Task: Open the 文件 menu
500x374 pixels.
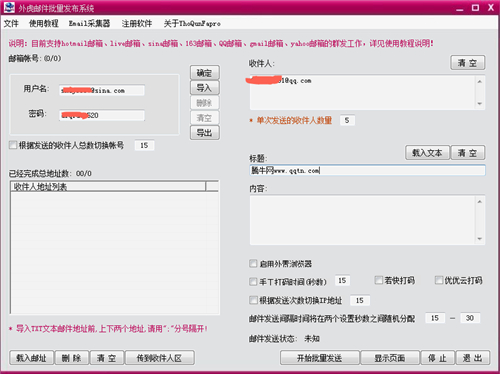Action: click(x=11, y=23)
